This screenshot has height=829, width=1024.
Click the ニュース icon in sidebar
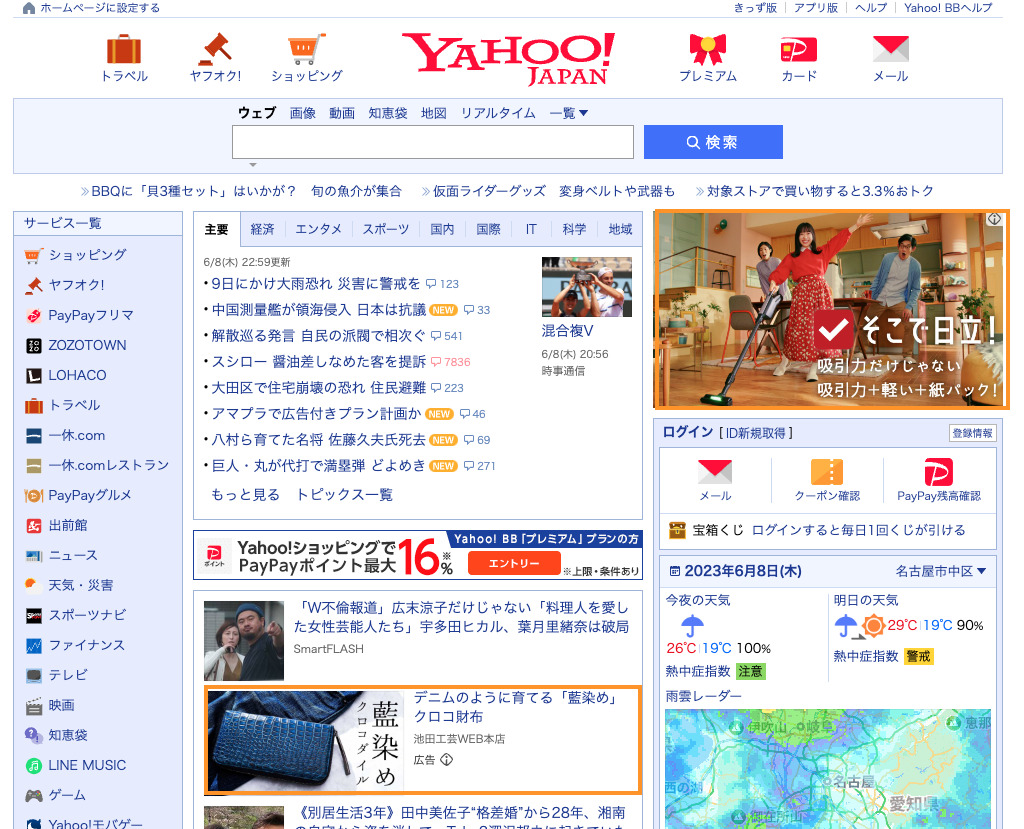33,556
